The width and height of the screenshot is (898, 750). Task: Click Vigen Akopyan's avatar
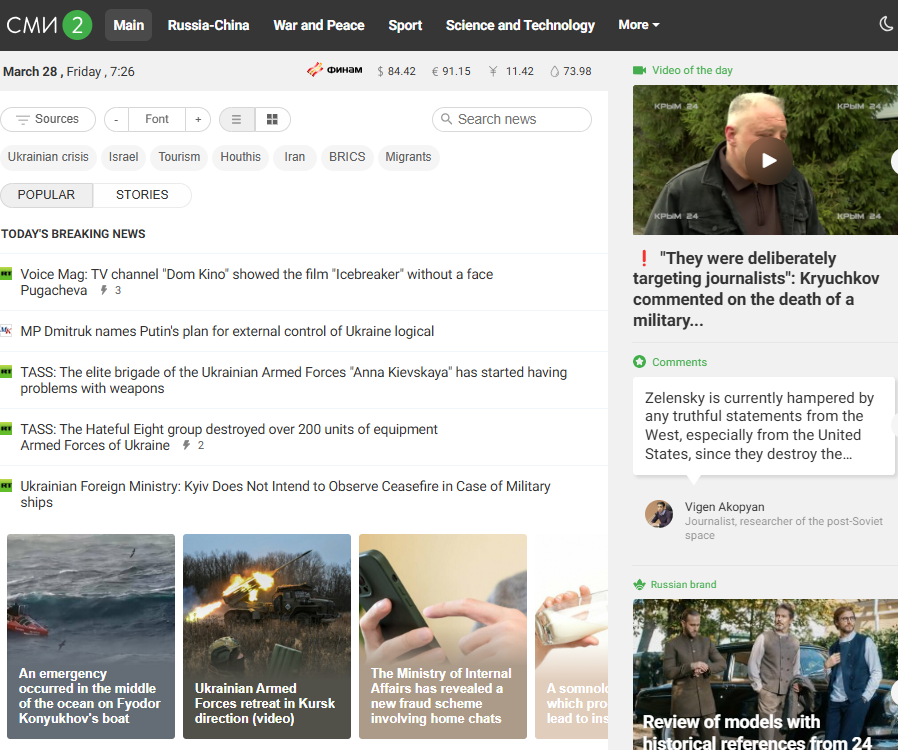pos(659,514)
